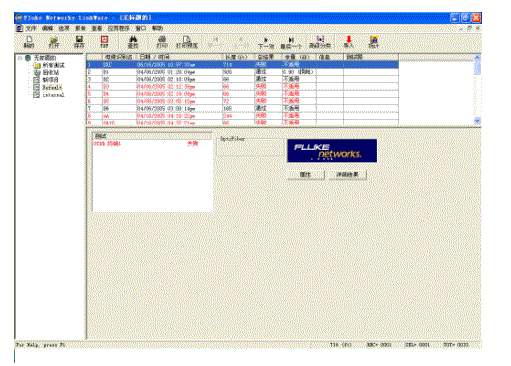
Task: Click the red arrow Import (导入) icon
Action: point(349,42)
